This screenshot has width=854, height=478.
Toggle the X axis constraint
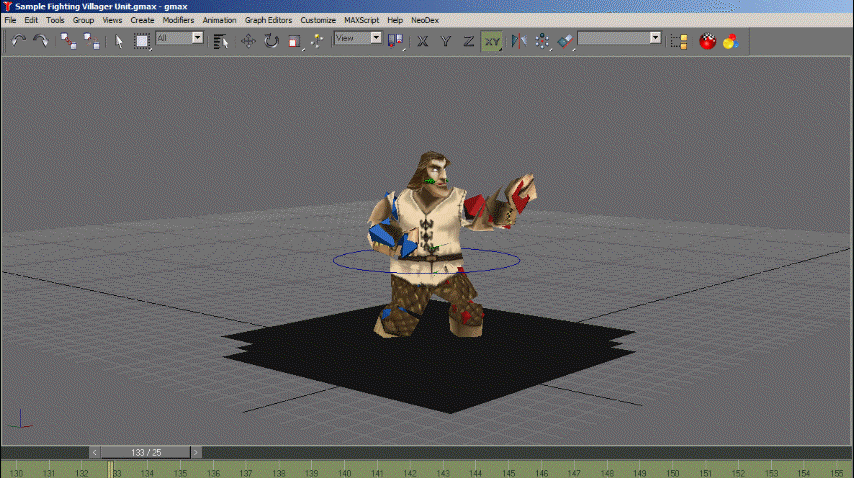(423, 41)
